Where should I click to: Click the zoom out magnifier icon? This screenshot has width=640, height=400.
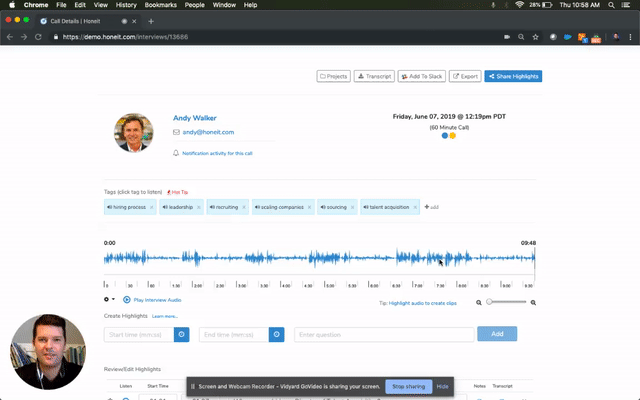[479, 302]
